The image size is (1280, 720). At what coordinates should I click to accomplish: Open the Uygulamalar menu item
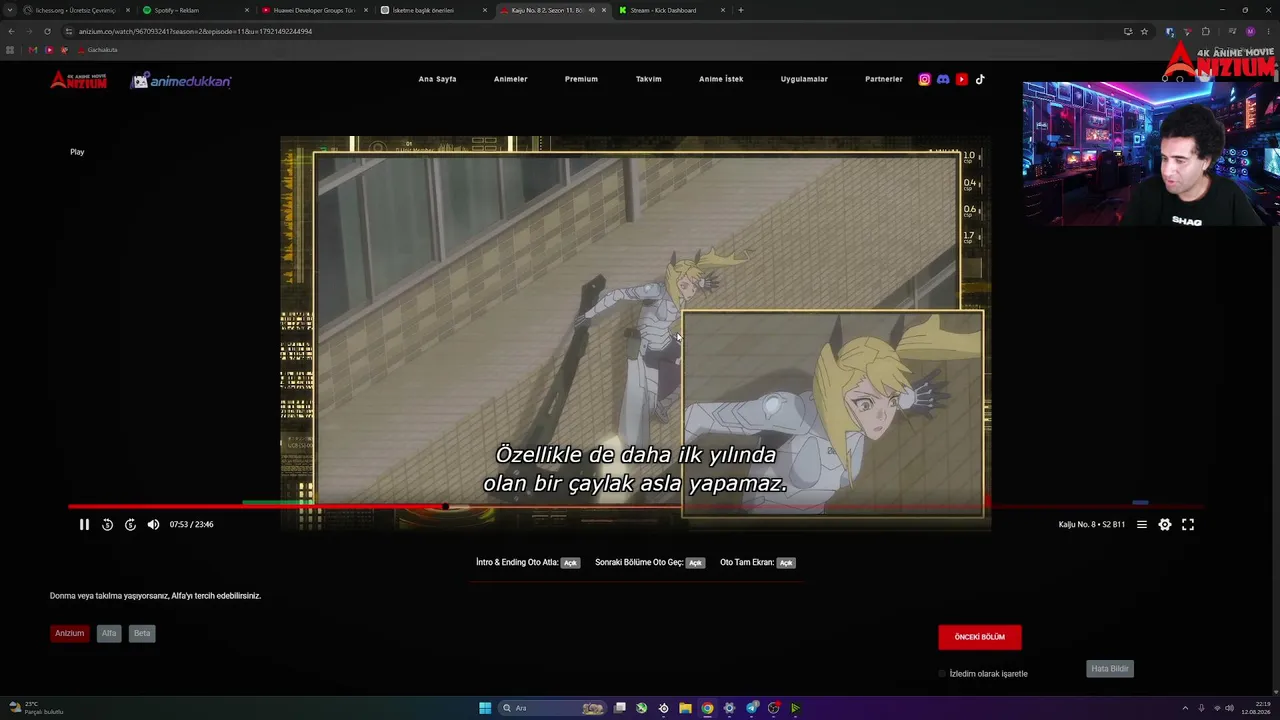(804, 79)
